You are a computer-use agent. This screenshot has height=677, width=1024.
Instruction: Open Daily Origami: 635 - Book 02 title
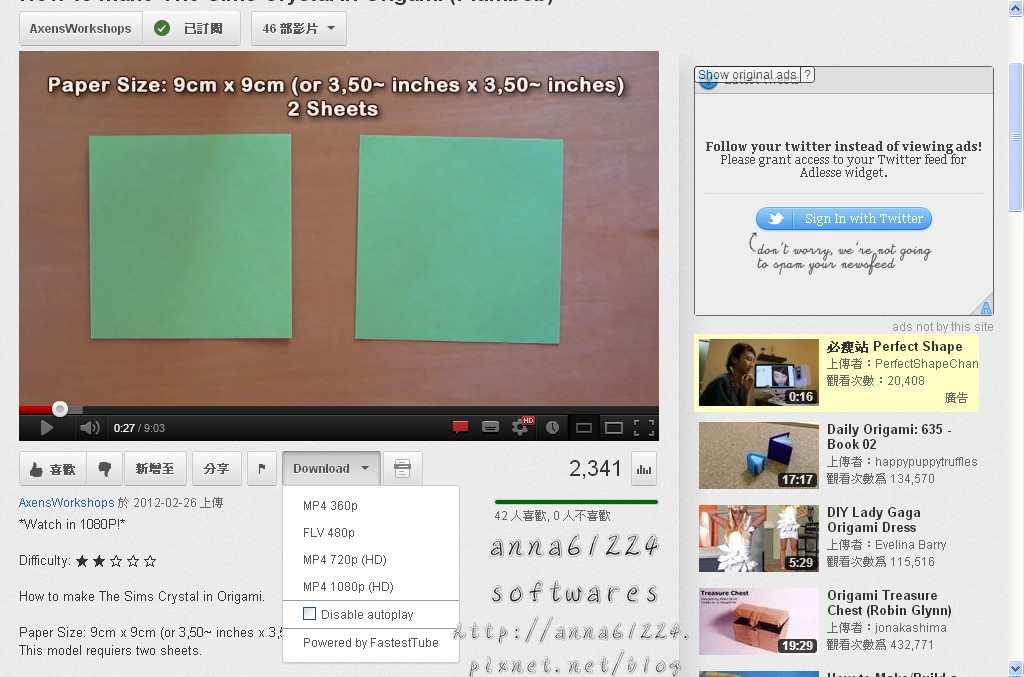coord(889,437)
